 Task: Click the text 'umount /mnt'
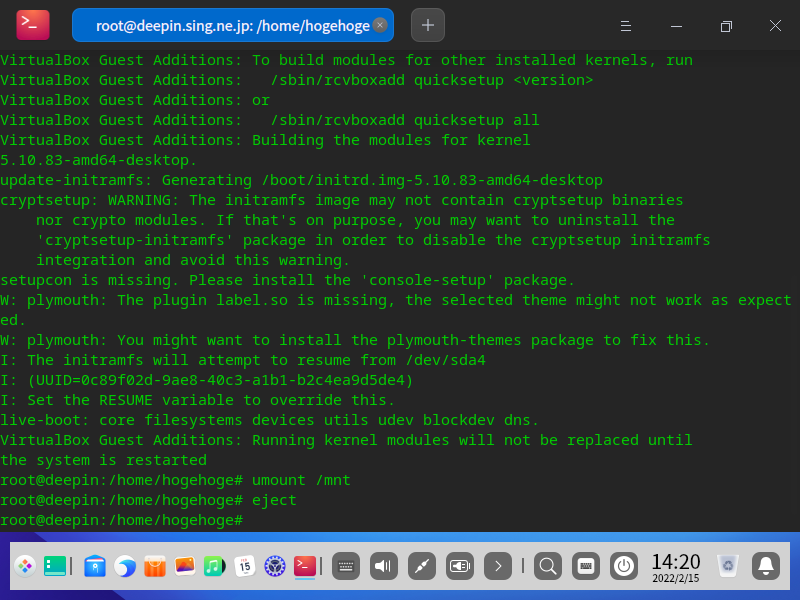[301, 480]
